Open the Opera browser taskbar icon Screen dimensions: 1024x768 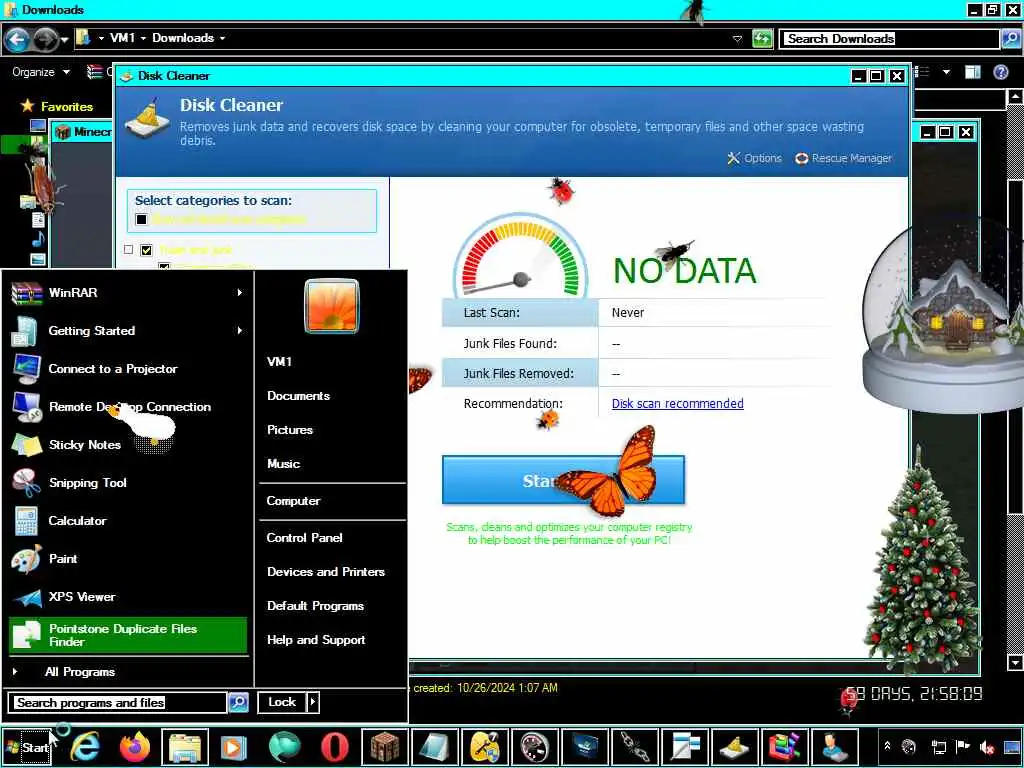click(334, 746)
